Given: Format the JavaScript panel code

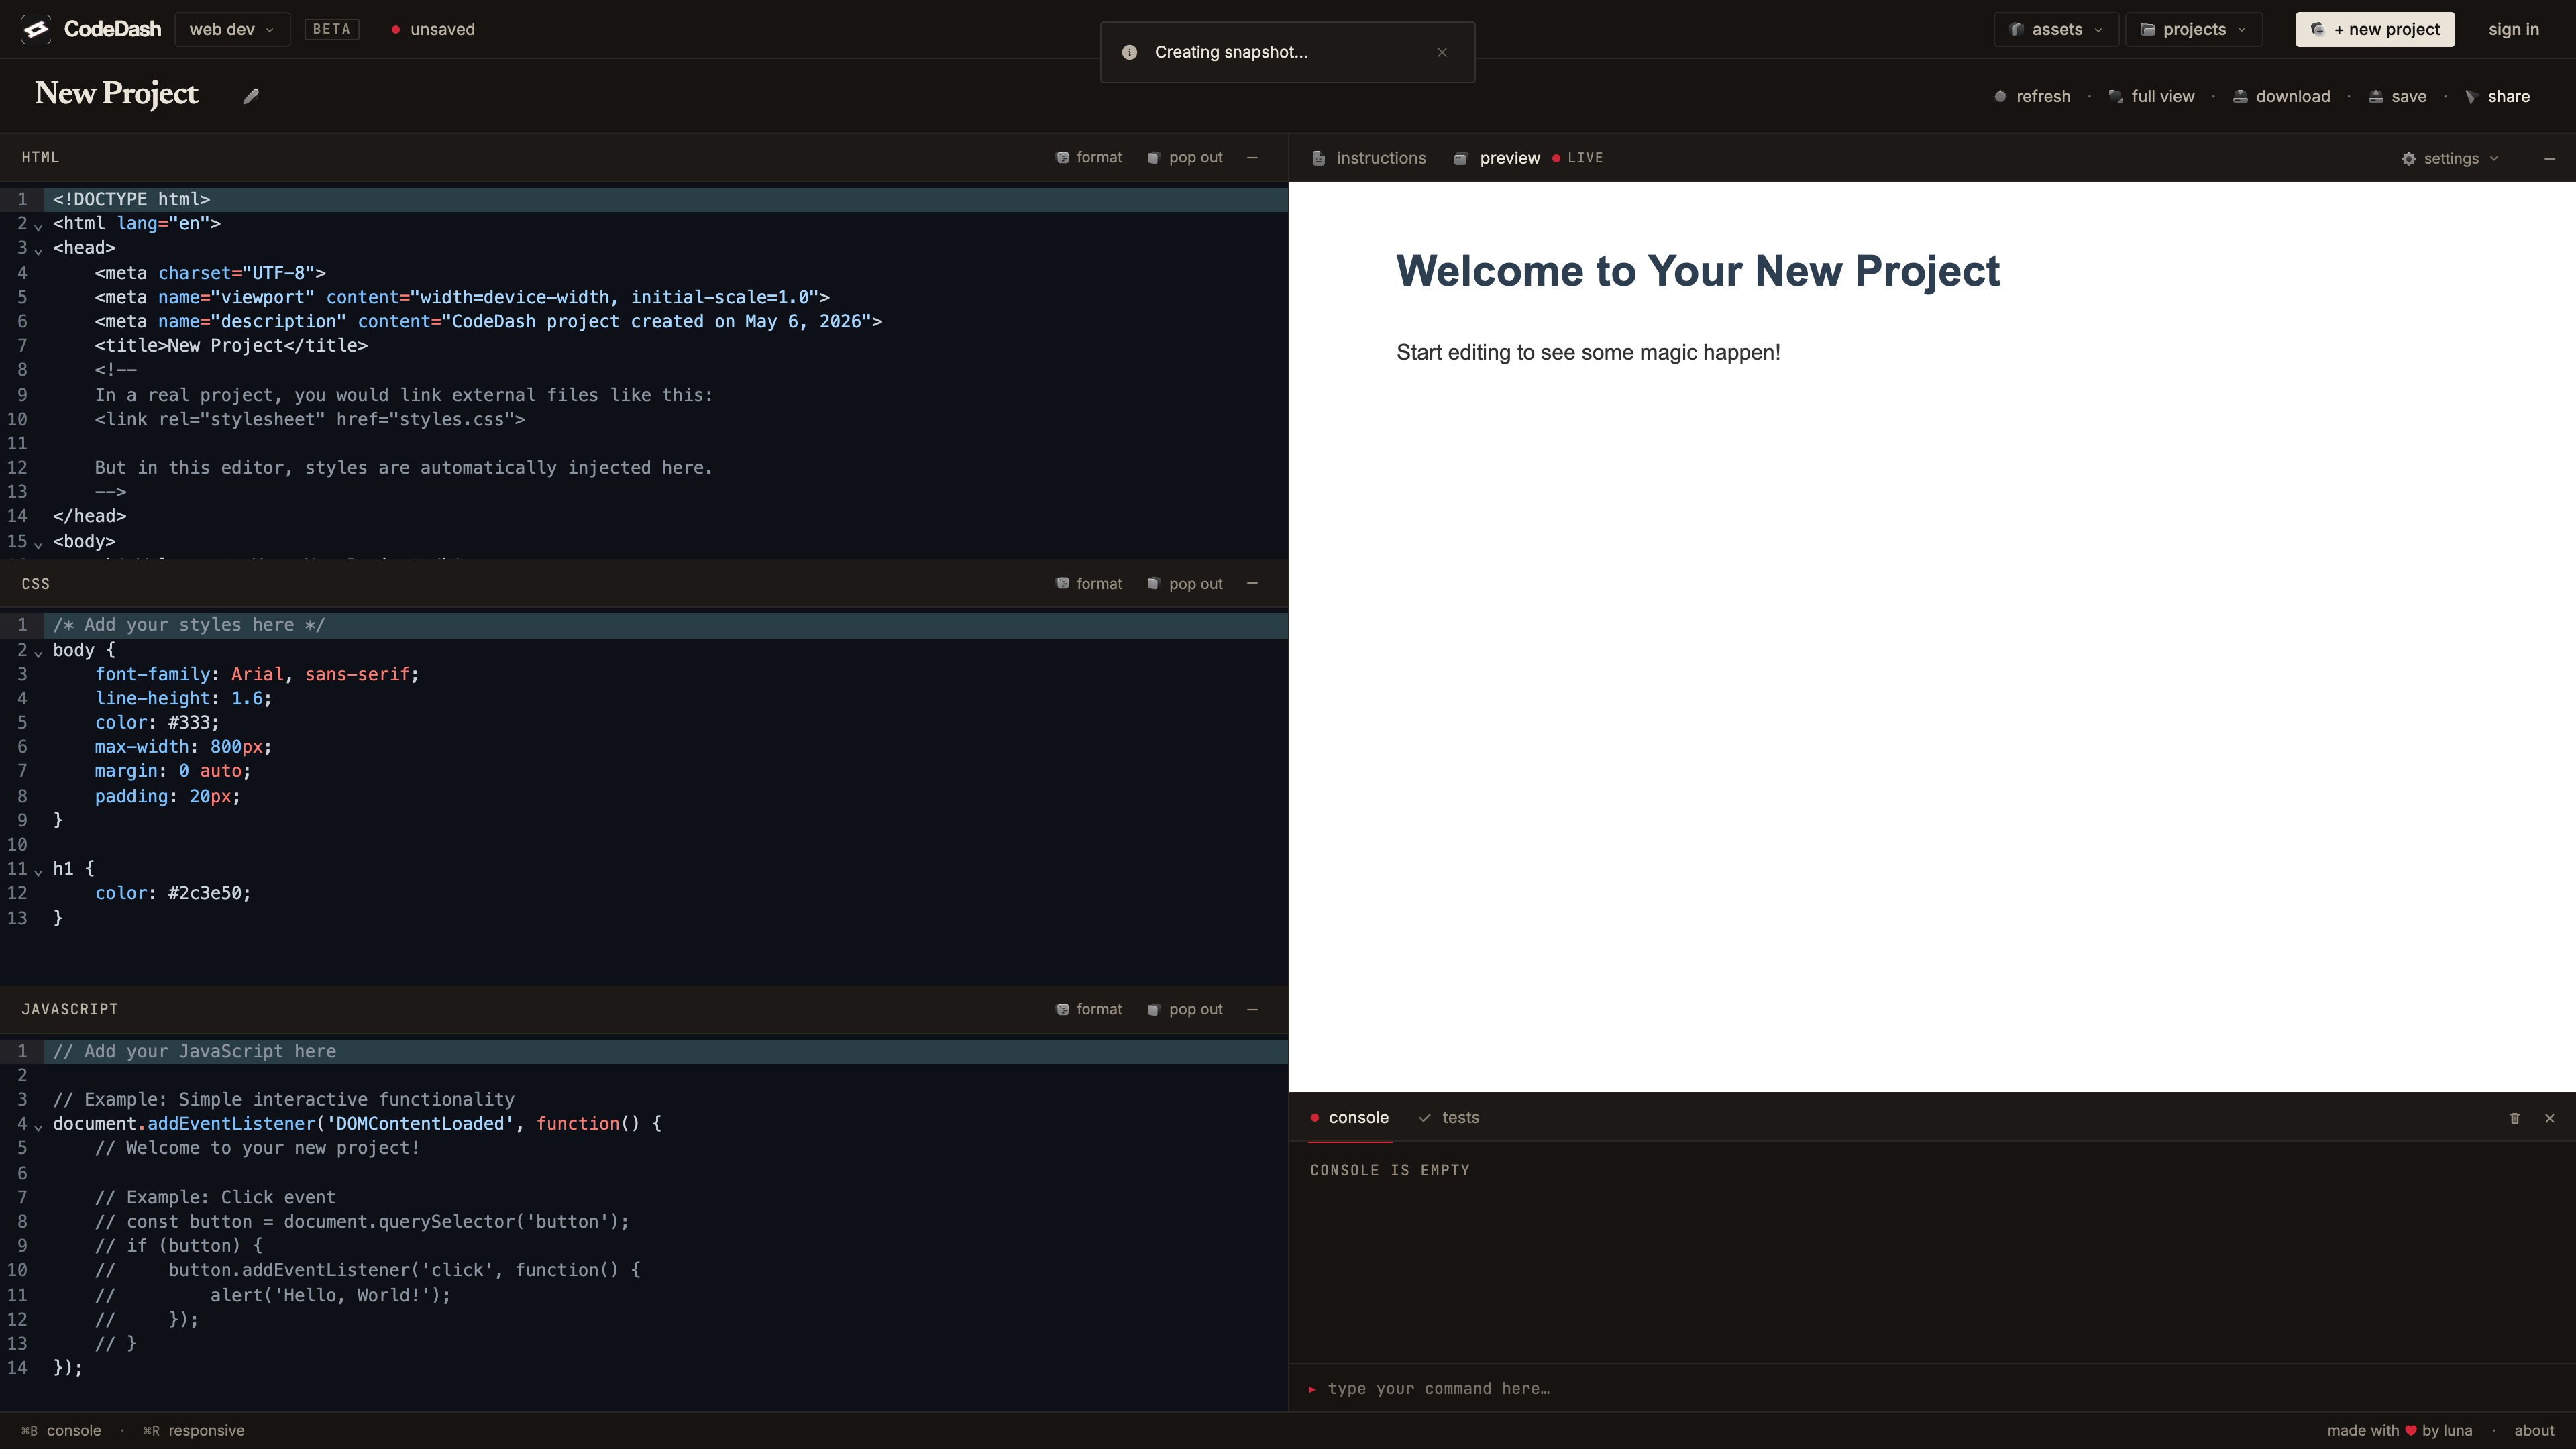Looking at the screenshot, I should point(1089,1009).
